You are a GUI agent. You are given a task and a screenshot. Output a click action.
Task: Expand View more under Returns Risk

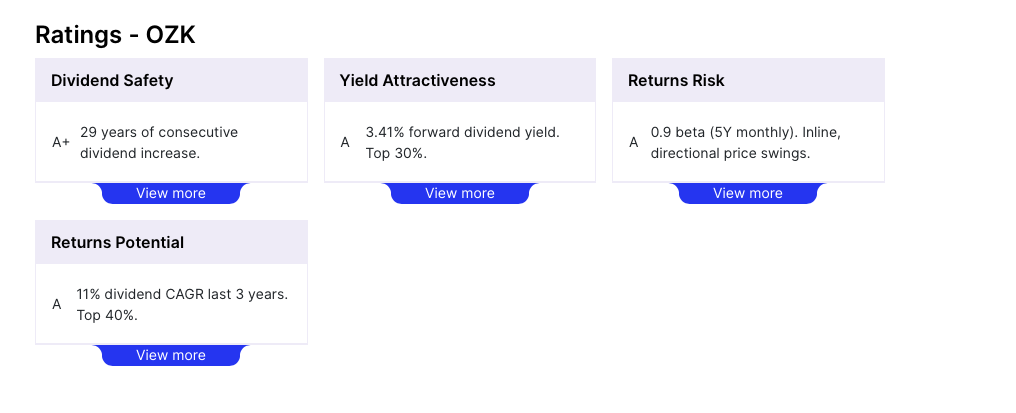tap(747, 193)
